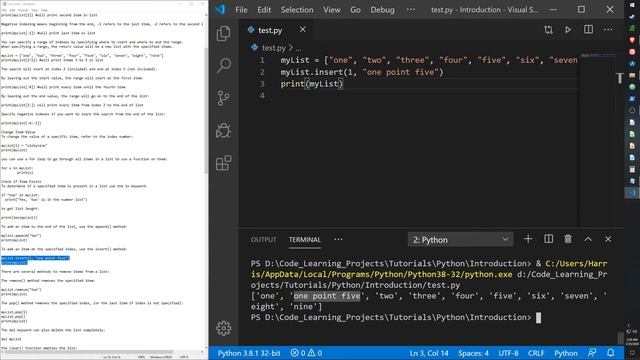This screenshot has height=360, width=640.
Task: Click terminal prompt input line
Action: click(396, 318)
